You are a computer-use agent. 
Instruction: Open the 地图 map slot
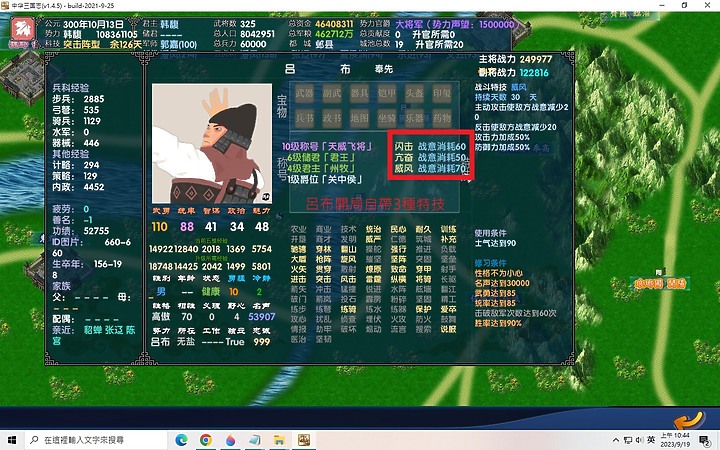pyautogui.click(x=360, y=118)
